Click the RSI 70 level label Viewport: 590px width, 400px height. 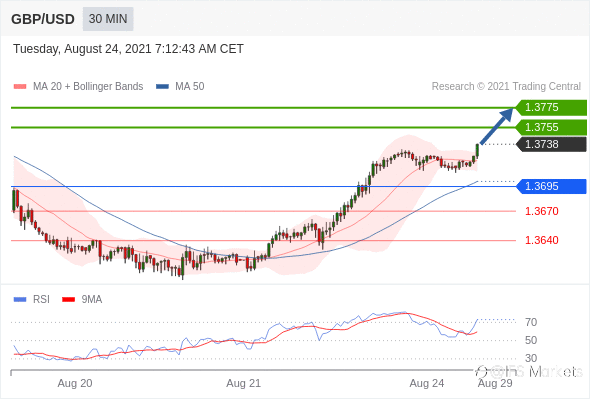(x=531, y=322)
